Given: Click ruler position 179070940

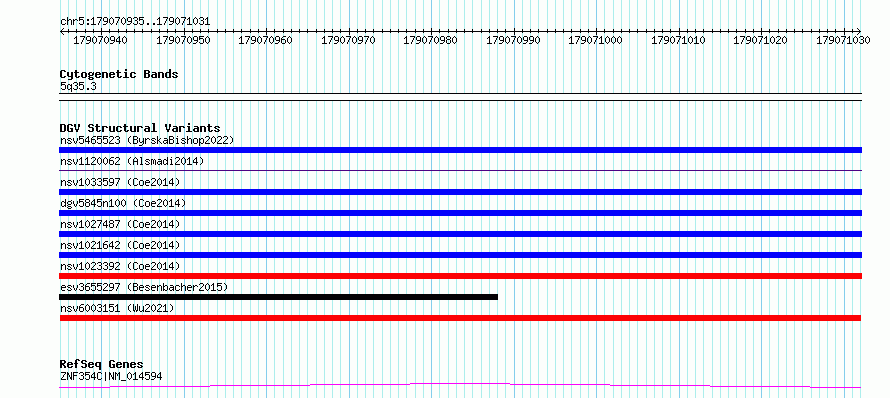Looking at the screenshot, I should (101, 40).
